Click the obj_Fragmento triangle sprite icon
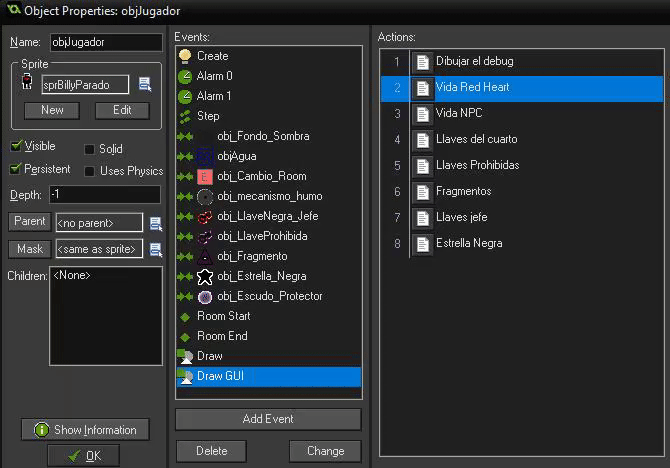Viewport: 670px width, 468px height. click(x=205, y=256)
